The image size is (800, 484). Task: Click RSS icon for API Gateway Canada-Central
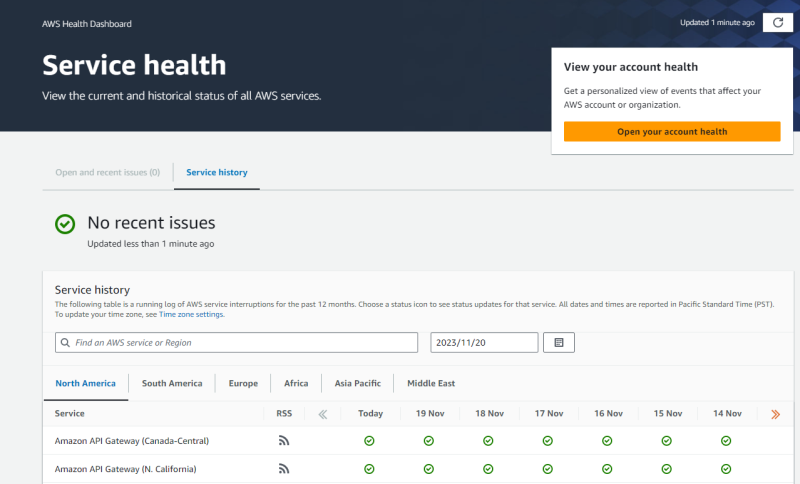[283, 440]
